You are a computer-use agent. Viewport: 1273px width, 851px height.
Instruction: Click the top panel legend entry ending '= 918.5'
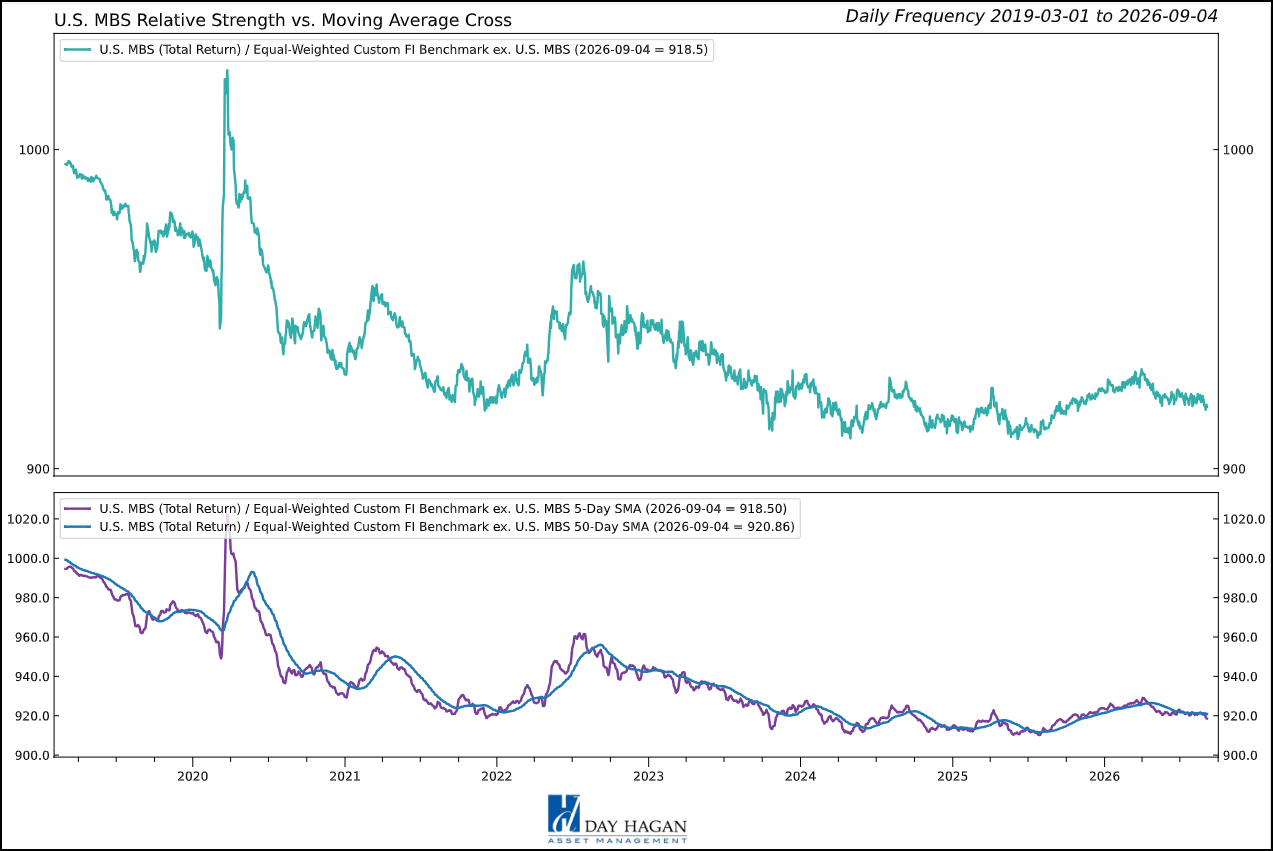pyautogui.click(x=405, y=49)
